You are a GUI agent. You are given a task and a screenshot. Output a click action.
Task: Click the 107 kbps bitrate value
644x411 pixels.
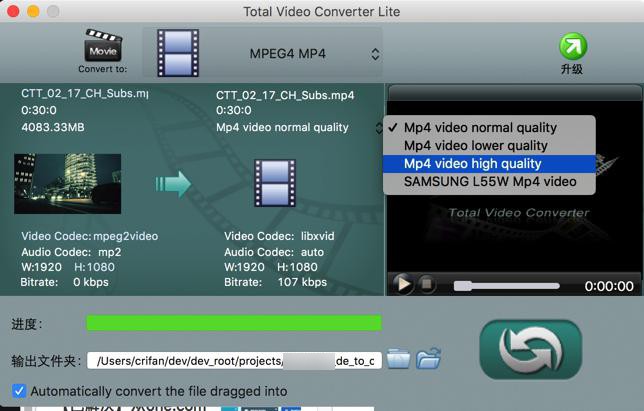click(x=302, y=282)
